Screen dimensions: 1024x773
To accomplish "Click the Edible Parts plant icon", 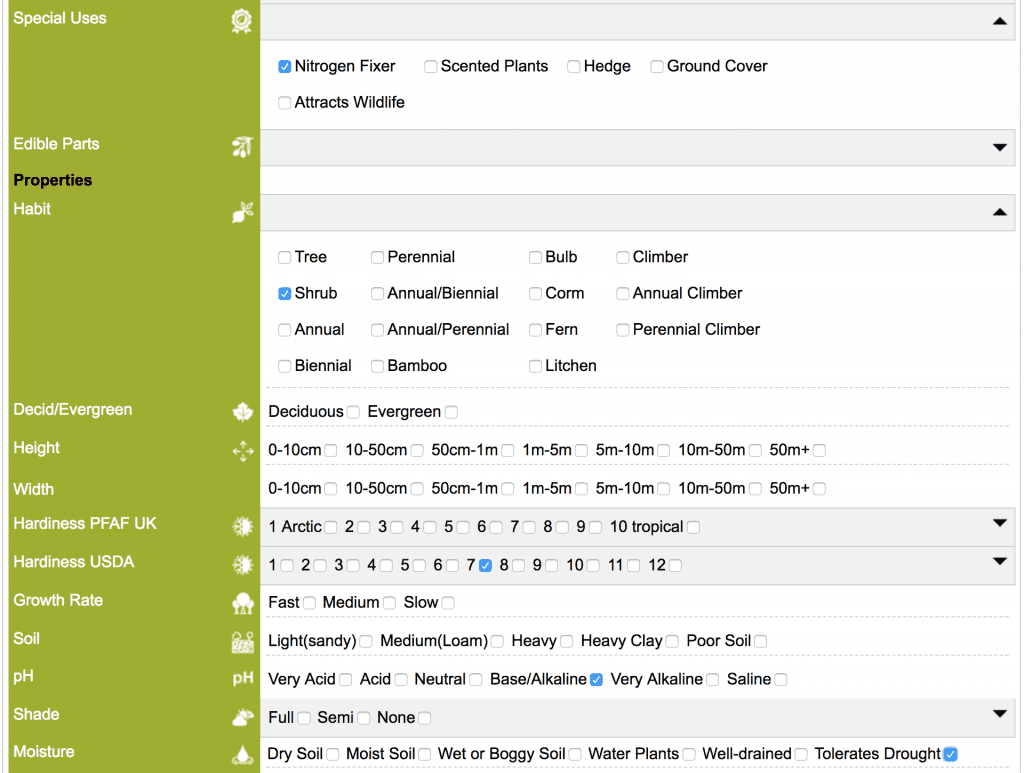I will tap(242, 147).
